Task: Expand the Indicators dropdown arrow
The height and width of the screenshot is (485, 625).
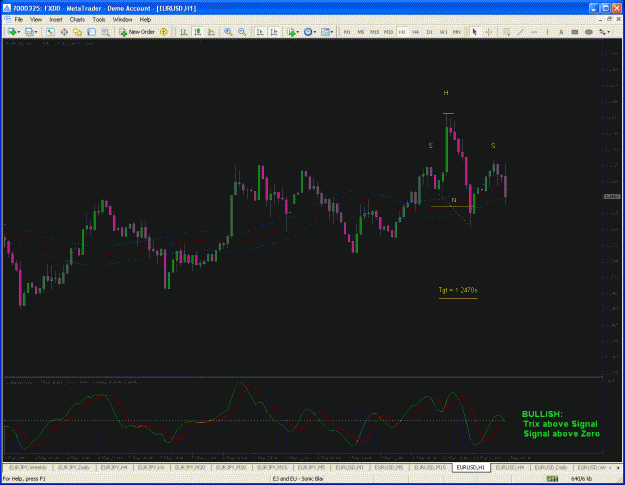Action: click(x=297, y=32)
